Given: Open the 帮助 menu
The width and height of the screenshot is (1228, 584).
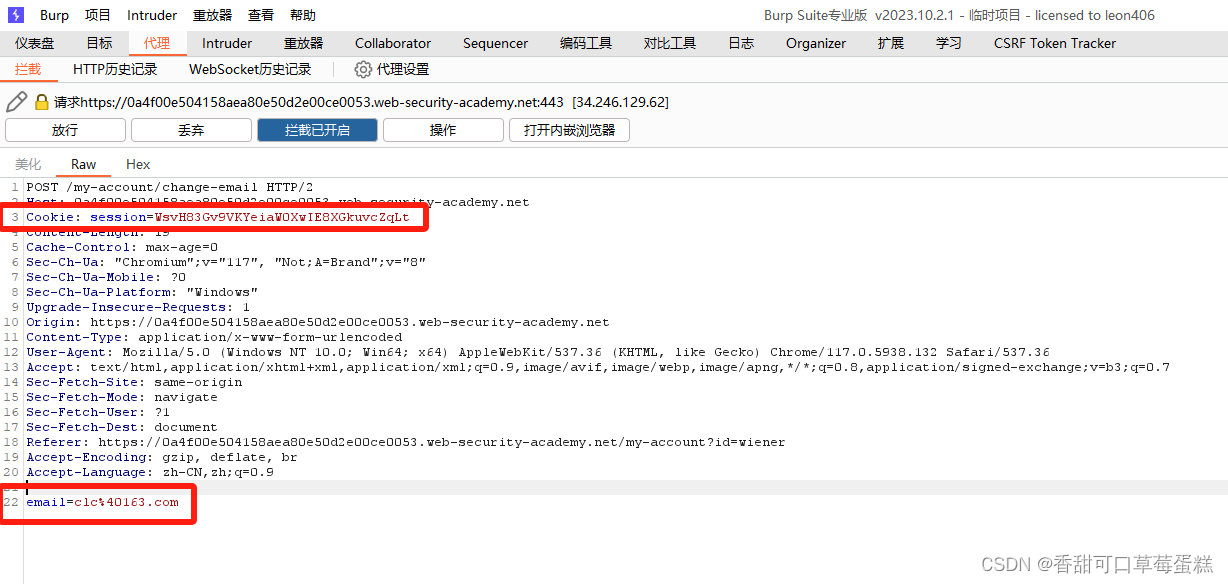Looking at the screenshot, I should point(303,15).
